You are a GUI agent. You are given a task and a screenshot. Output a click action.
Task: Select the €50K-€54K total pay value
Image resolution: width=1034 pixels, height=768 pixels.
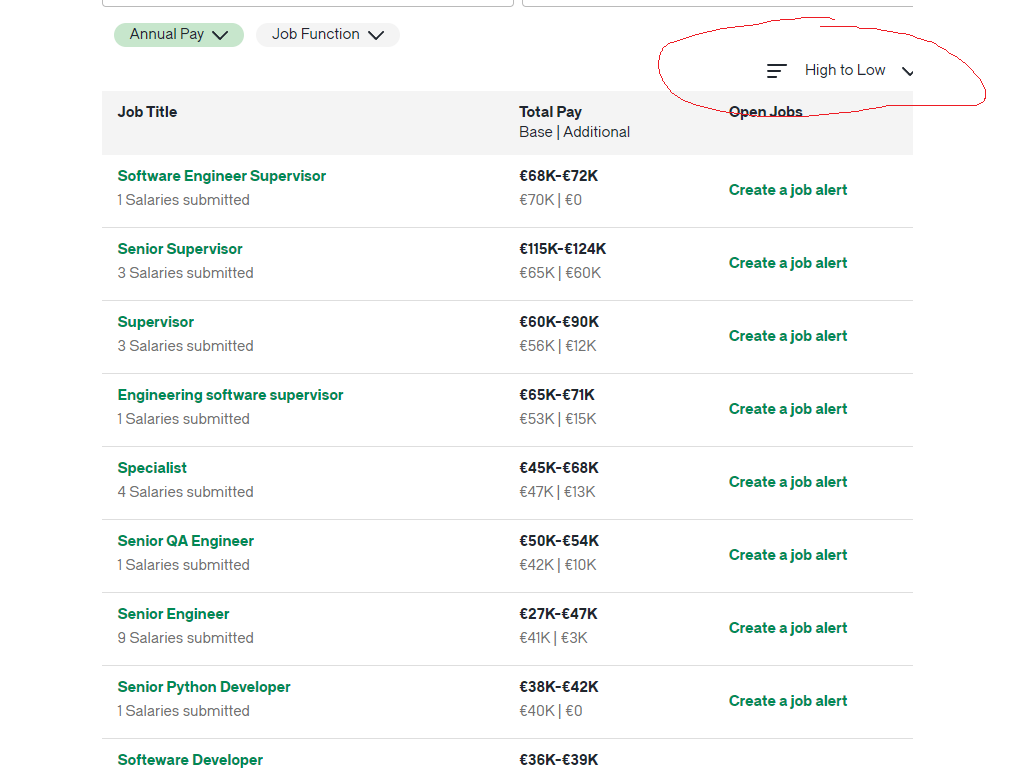(559, 541)
